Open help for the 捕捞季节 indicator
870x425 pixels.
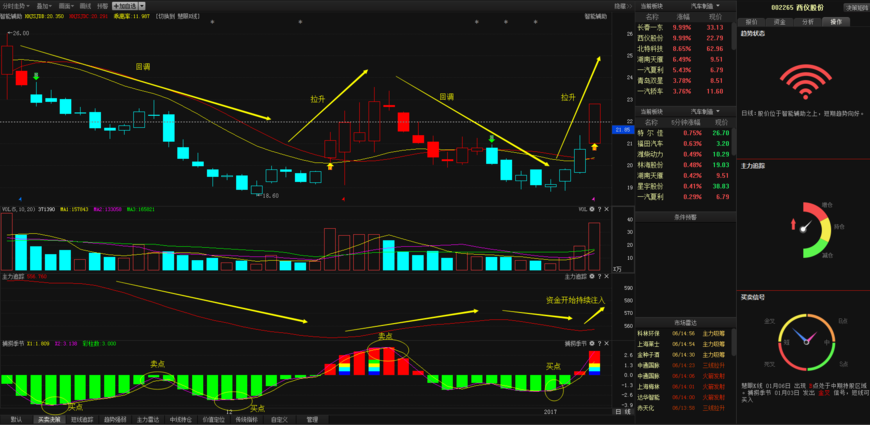point(599,343)
